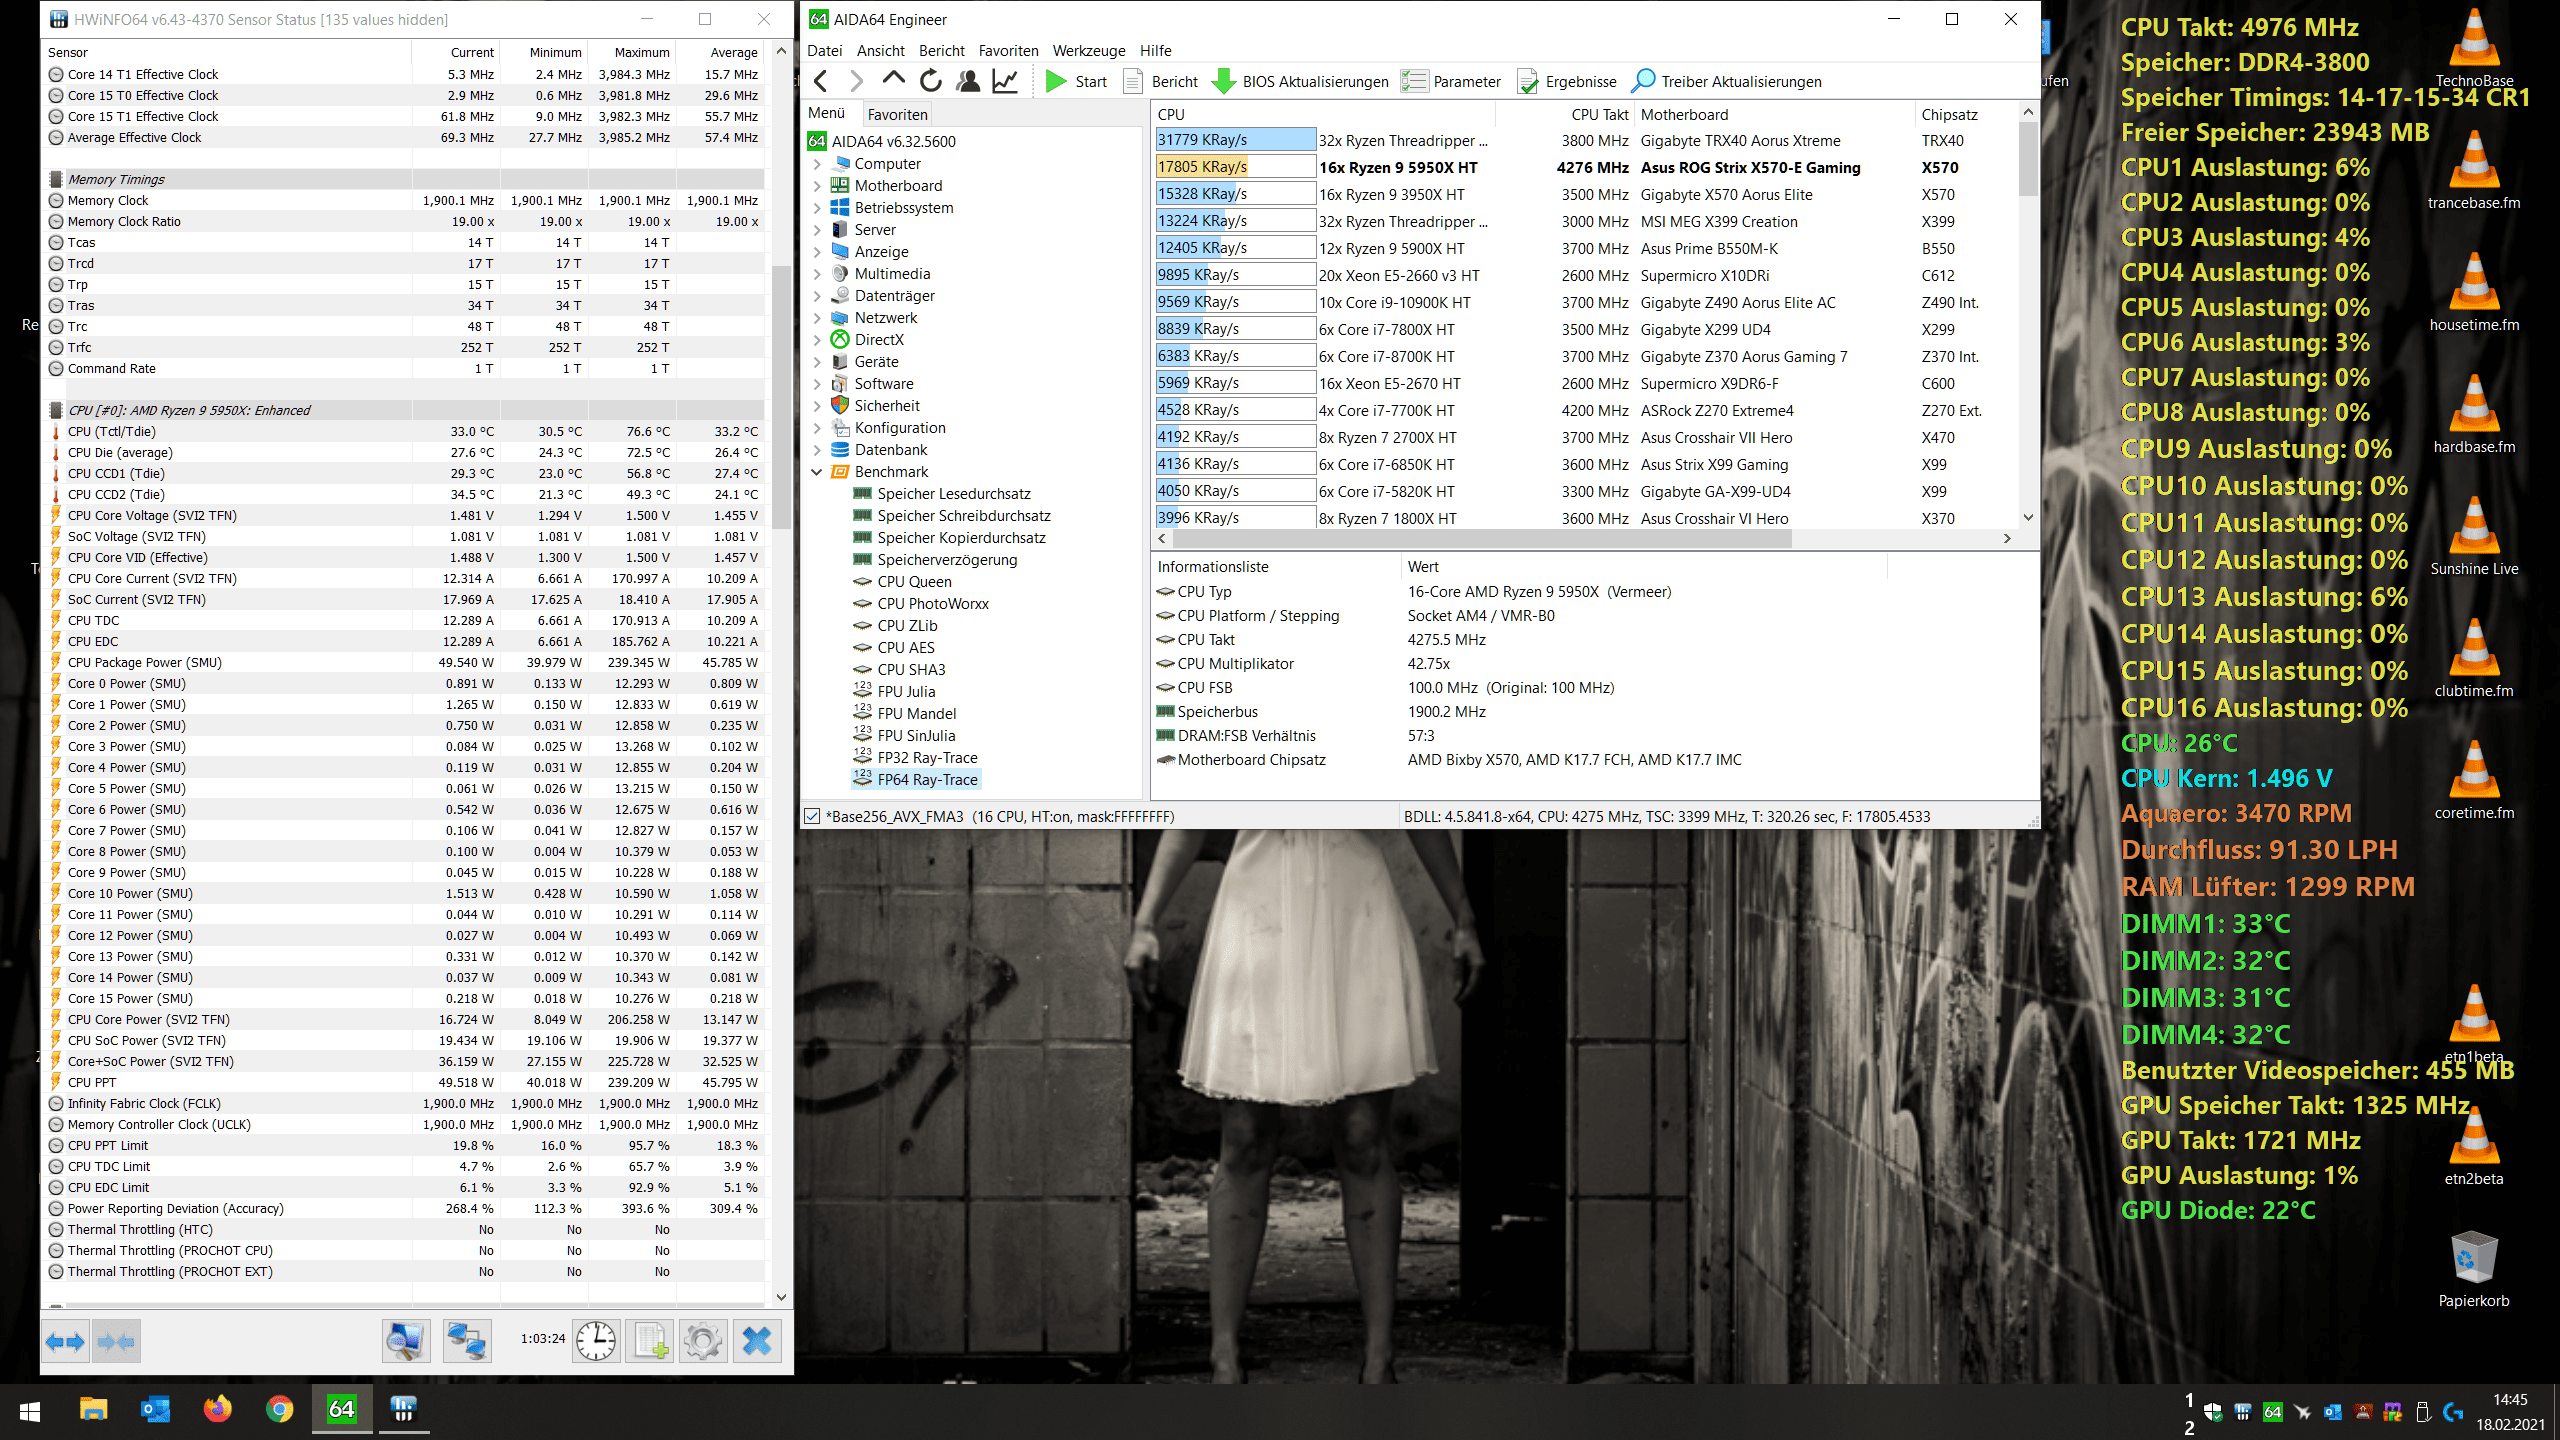Sort results by CPU Takt column header
The height and width of the screenshot is (1440, 2560).
pos(1565,114)
